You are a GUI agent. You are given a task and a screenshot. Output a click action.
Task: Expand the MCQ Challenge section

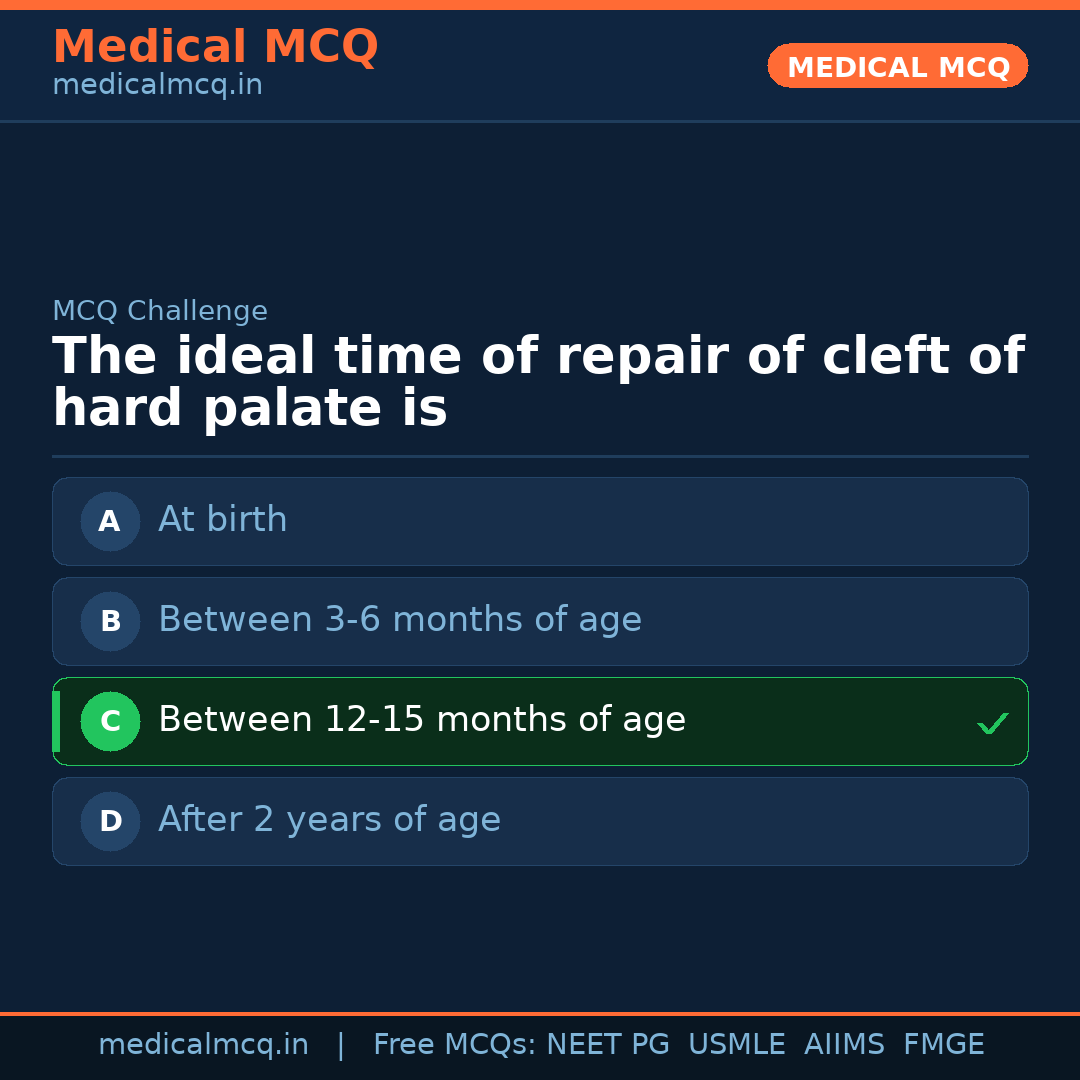click(159, 311)
